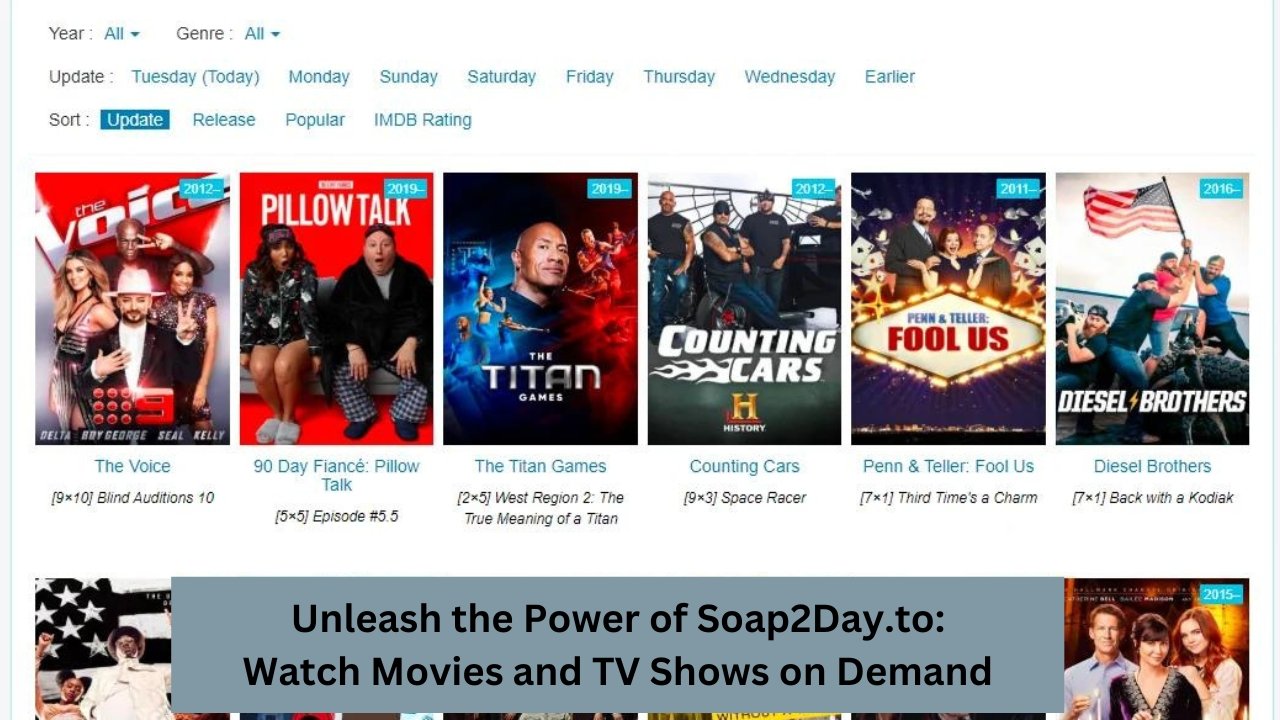Open the Year filter dropdown

(x=122, y=34)
